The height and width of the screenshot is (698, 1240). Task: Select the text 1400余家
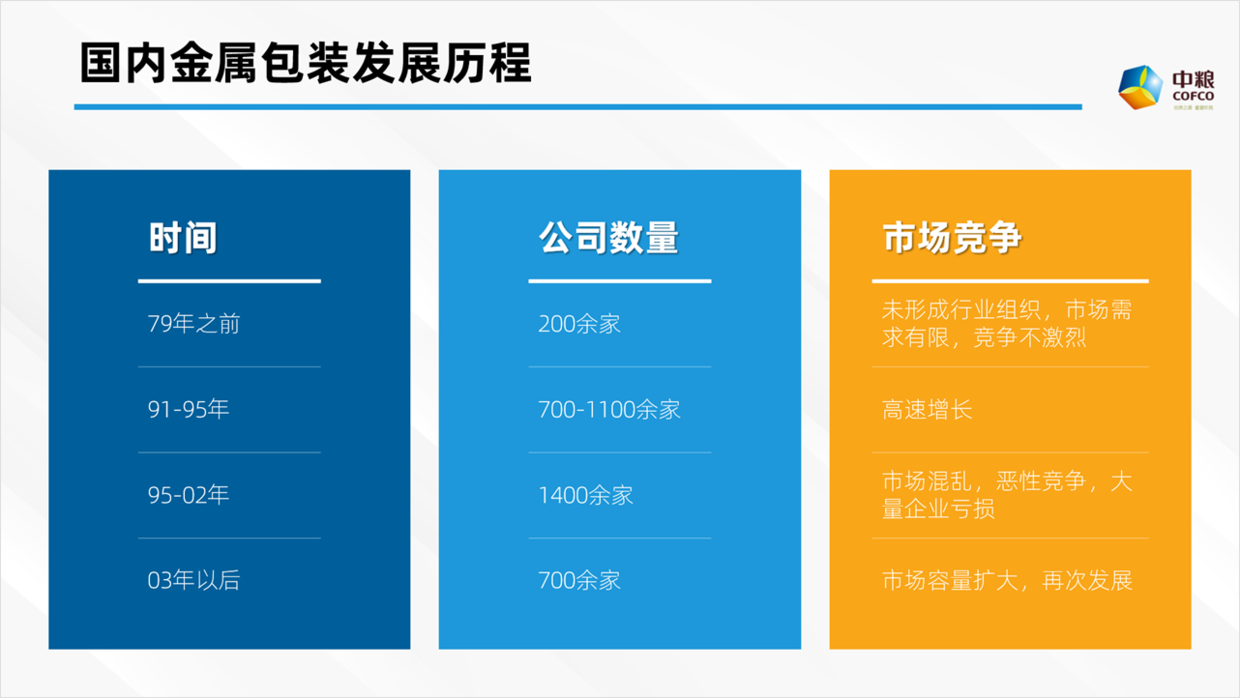coord(586,495)
